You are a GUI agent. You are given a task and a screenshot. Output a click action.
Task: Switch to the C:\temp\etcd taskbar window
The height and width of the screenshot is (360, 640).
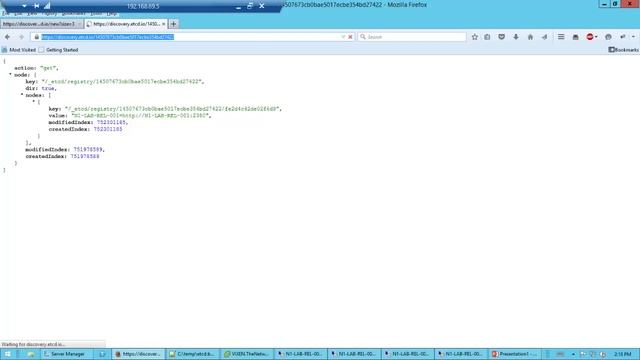tap(192, 354)
